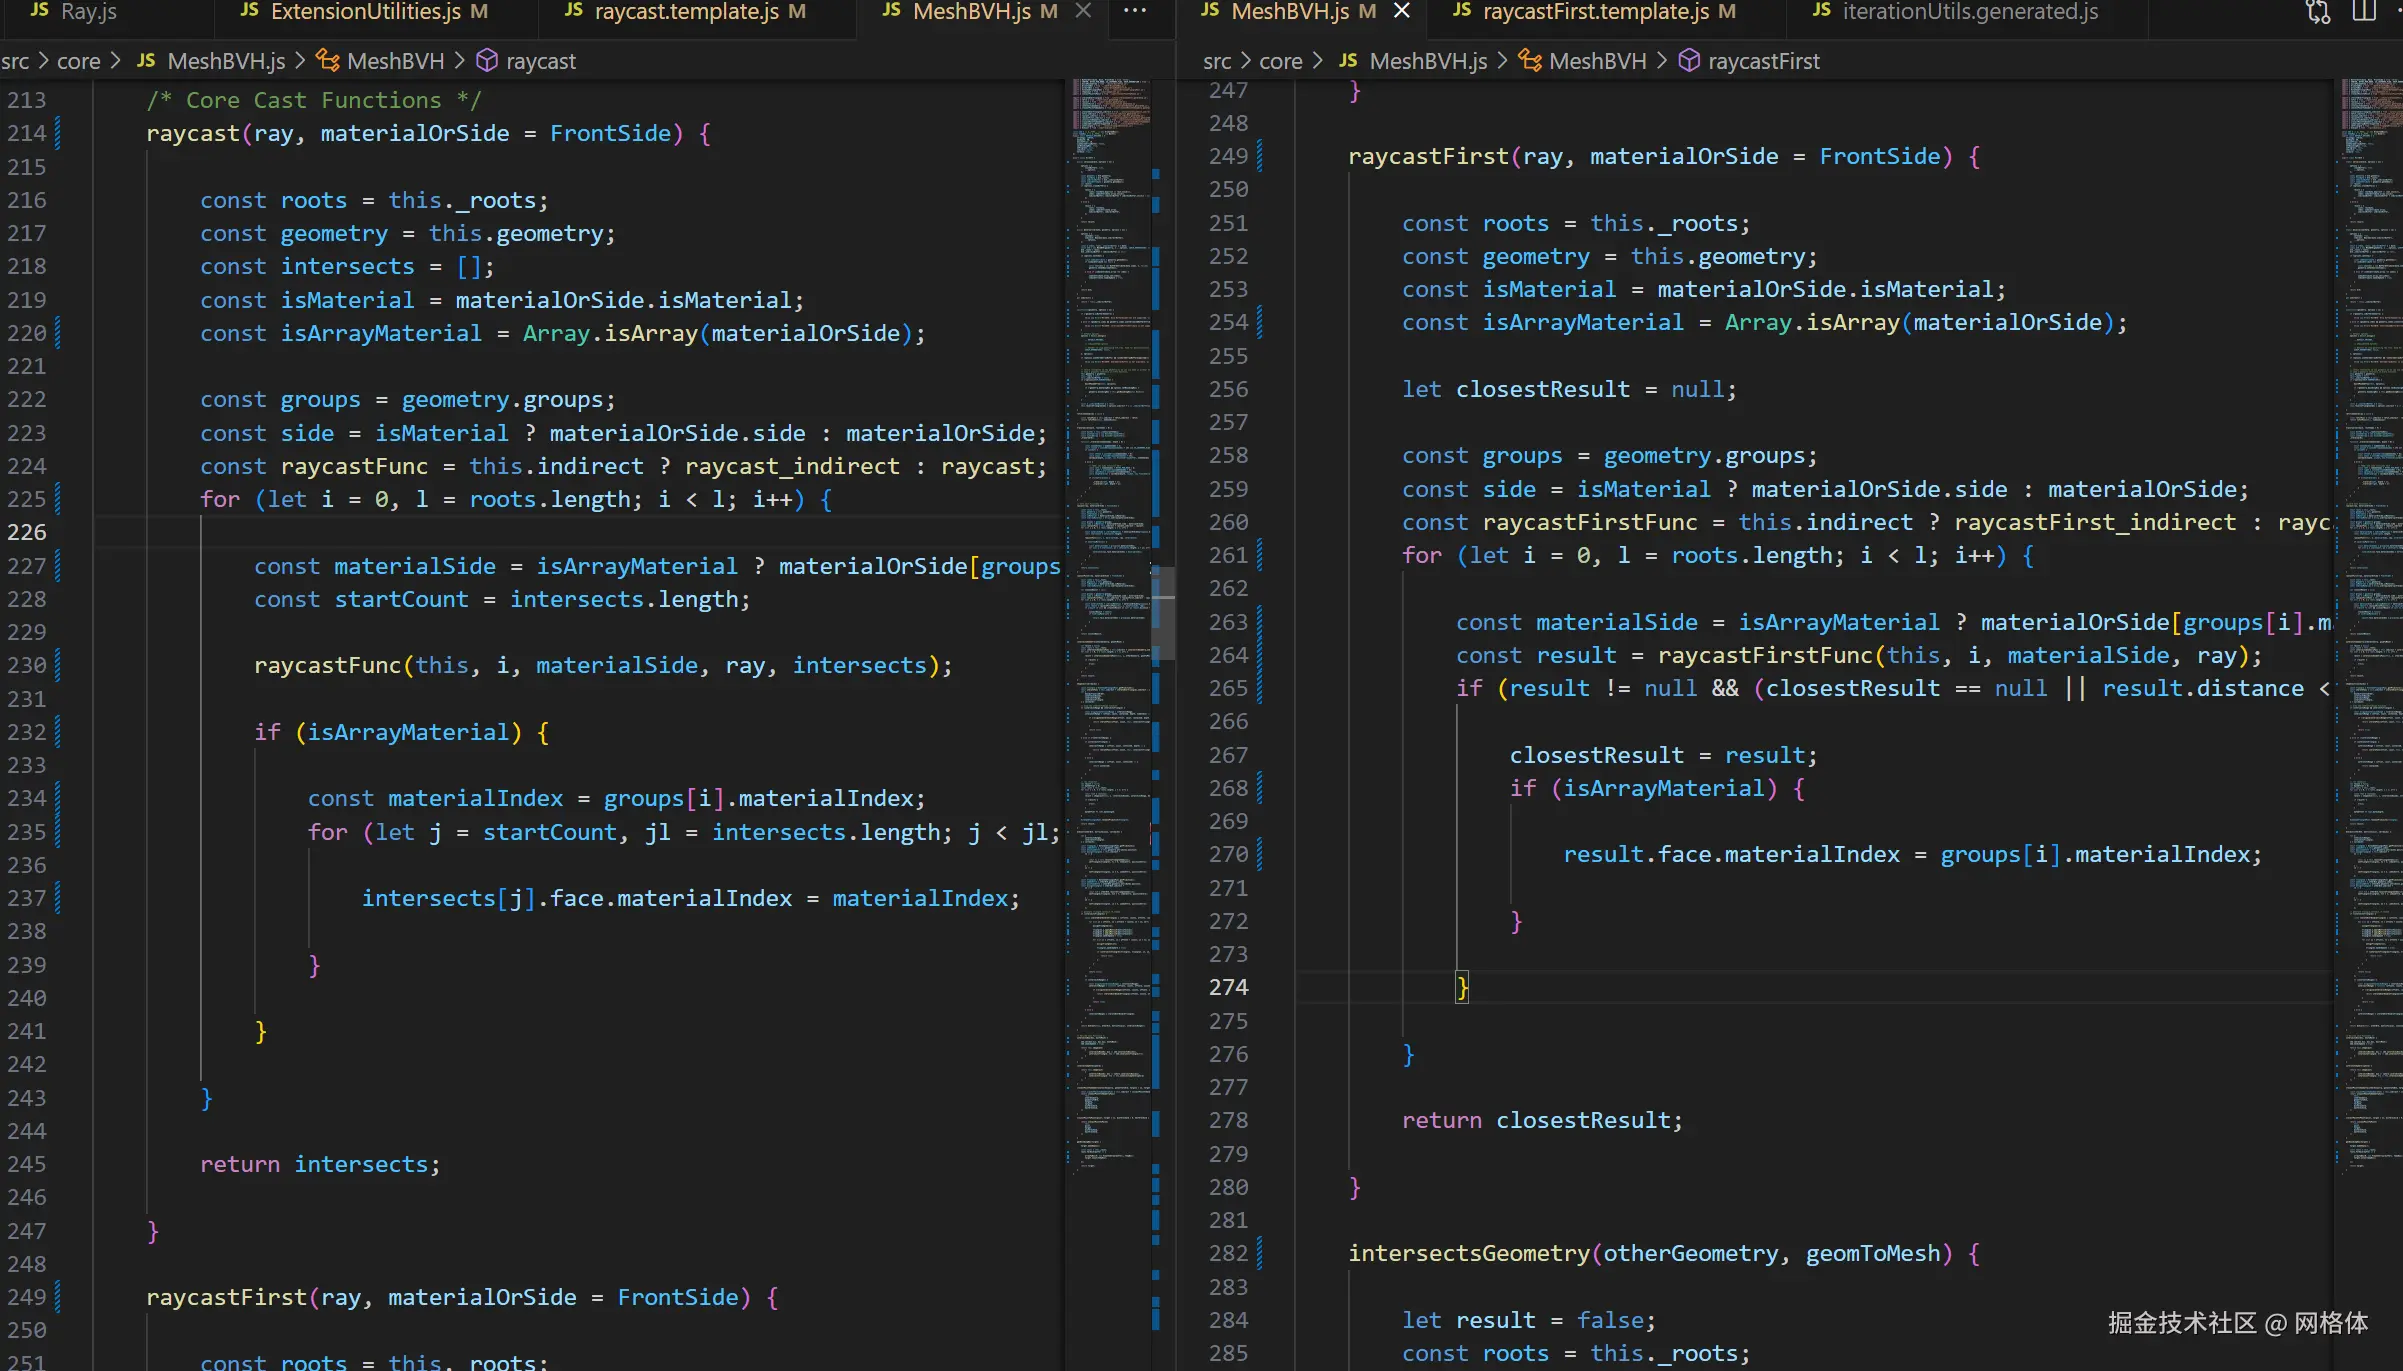Screen dimensions: 2403x1371
Task: Open left editor group's More Actions ellipsis
Action: [x=1135, y=11]
